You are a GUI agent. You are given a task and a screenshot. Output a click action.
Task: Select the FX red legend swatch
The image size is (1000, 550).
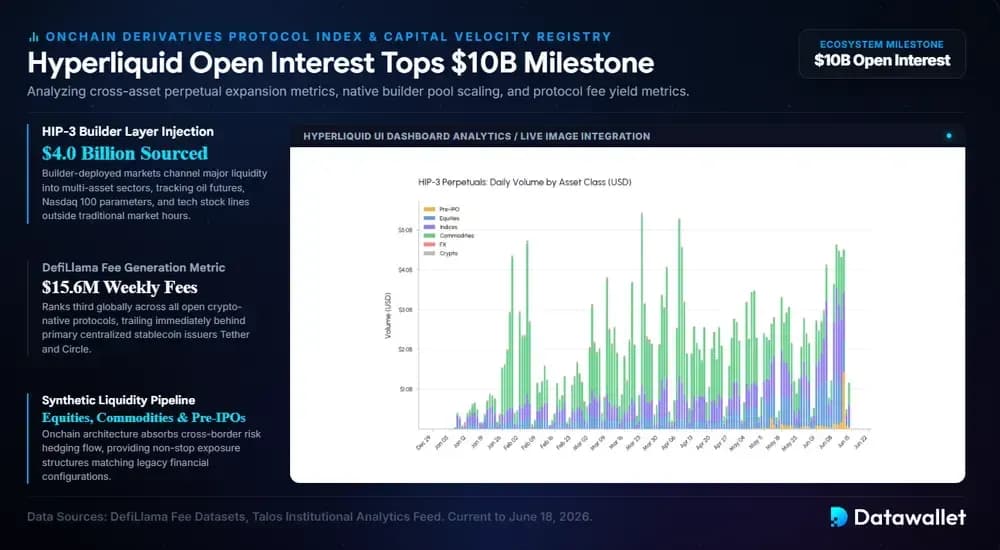coord(429,244)
